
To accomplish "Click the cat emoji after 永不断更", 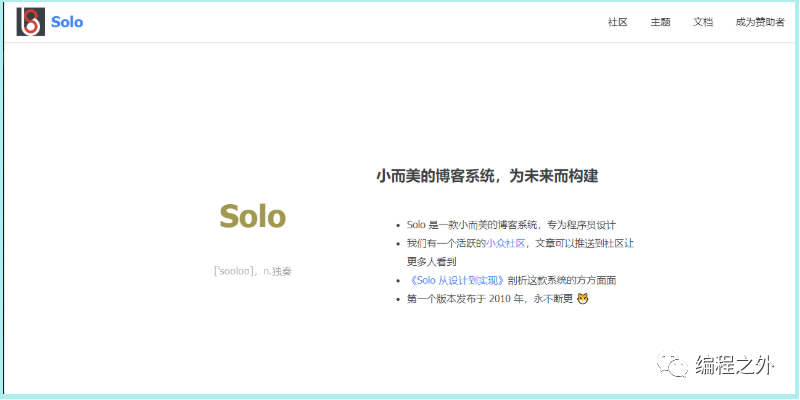I will point(583,299).
